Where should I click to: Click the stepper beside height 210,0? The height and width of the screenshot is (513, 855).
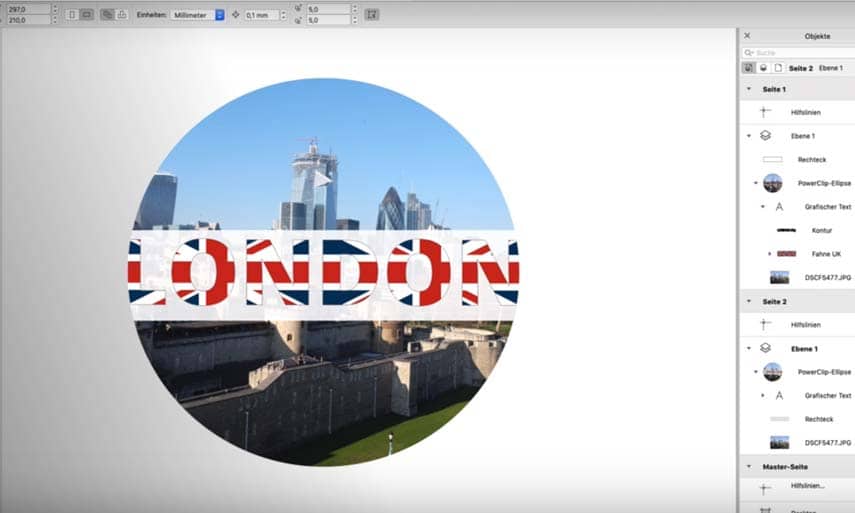tap(55, 20)
